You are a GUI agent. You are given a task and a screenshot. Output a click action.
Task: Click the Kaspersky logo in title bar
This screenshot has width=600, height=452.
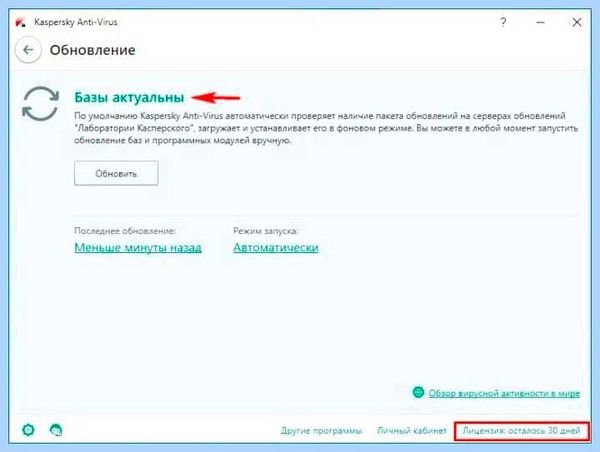click(21, 23)
